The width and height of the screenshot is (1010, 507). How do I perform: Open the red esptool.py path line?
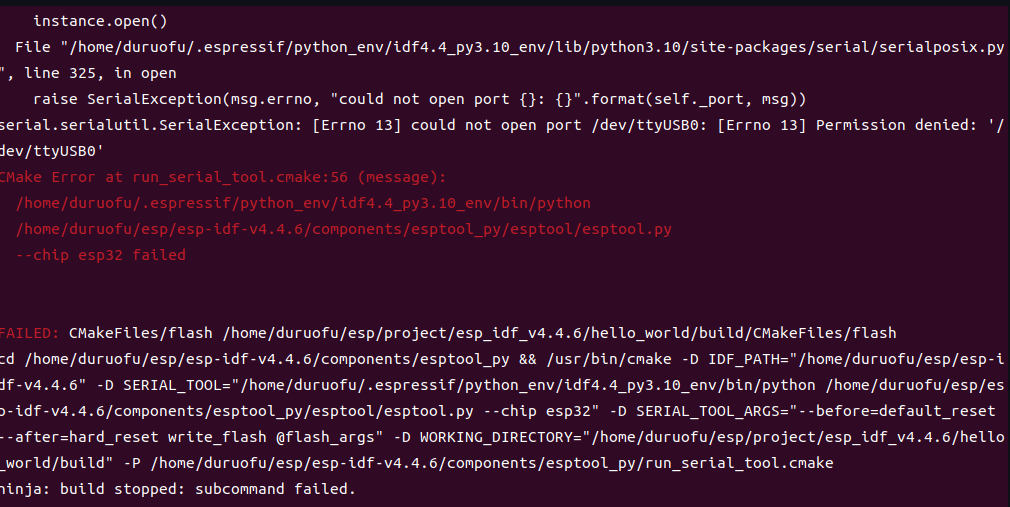click(x=343, y=229)
